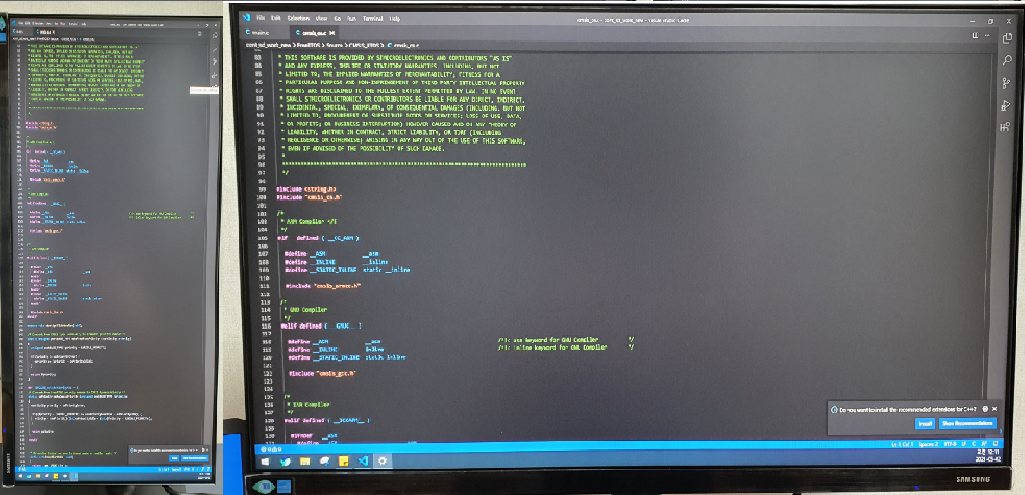Open the View menu on the right monitor
This screenshot has width=1025, height=495.
coord(321,18)
